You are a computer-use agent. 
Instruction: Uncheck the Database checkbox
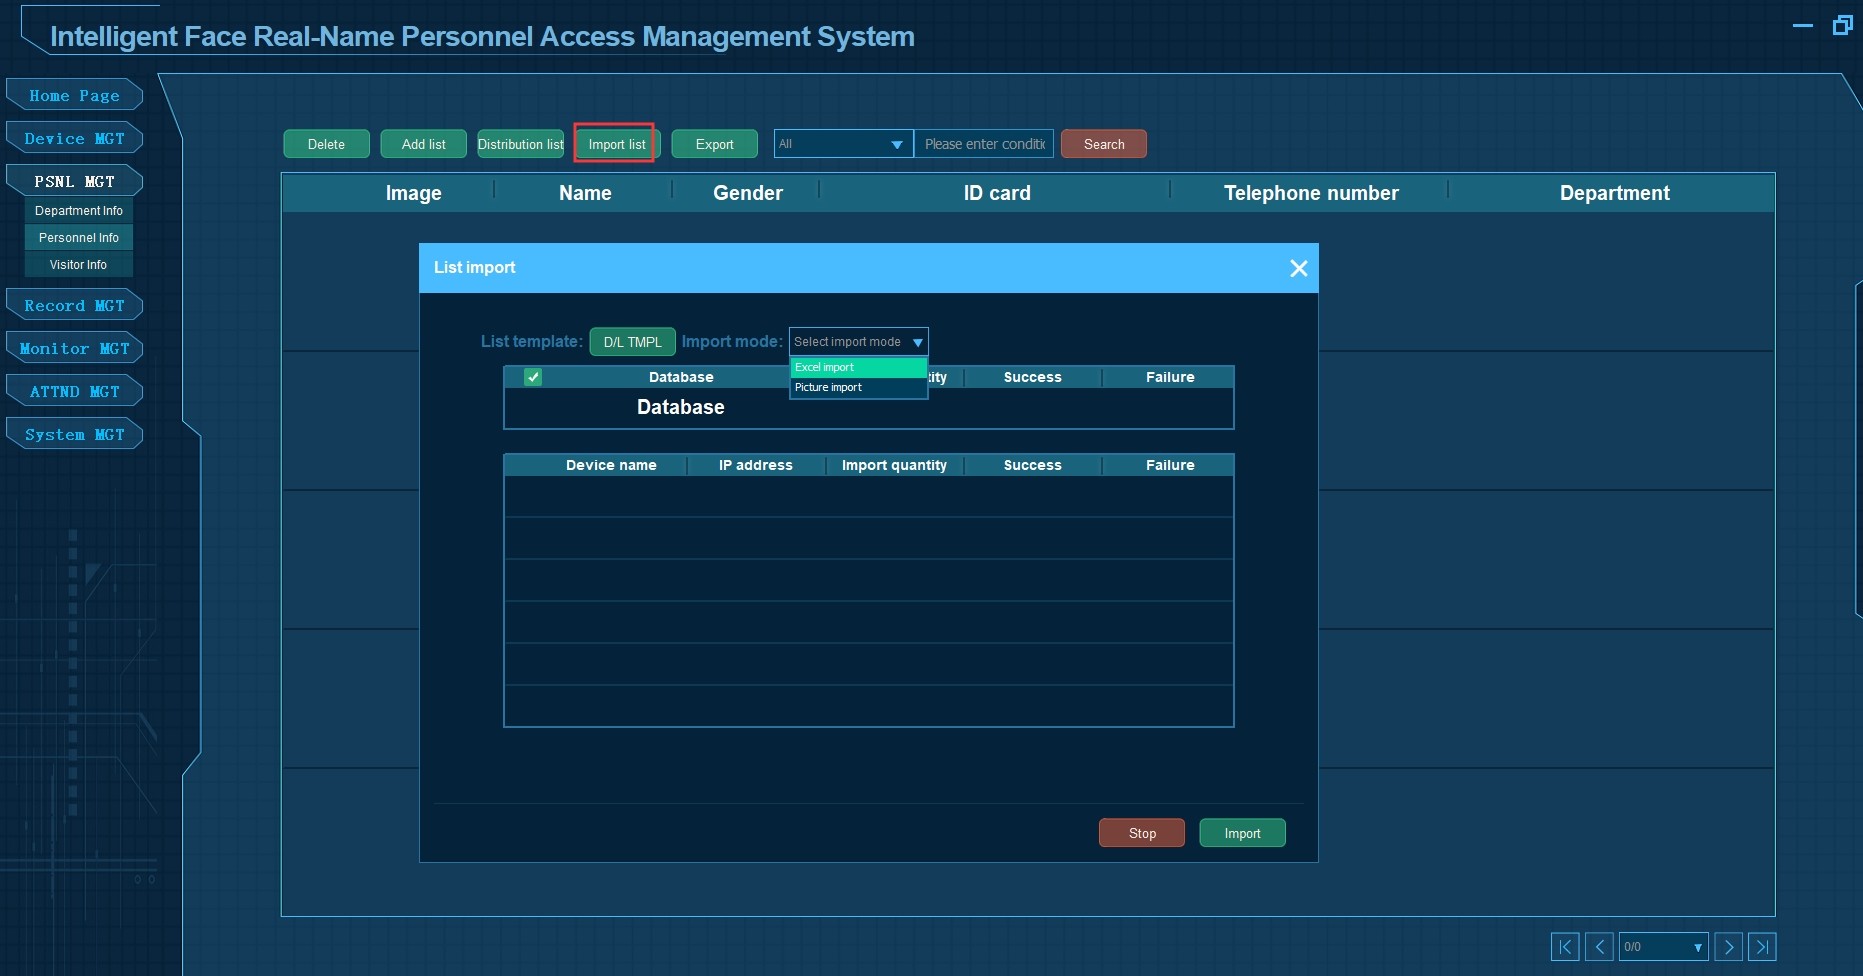point(533,377)
